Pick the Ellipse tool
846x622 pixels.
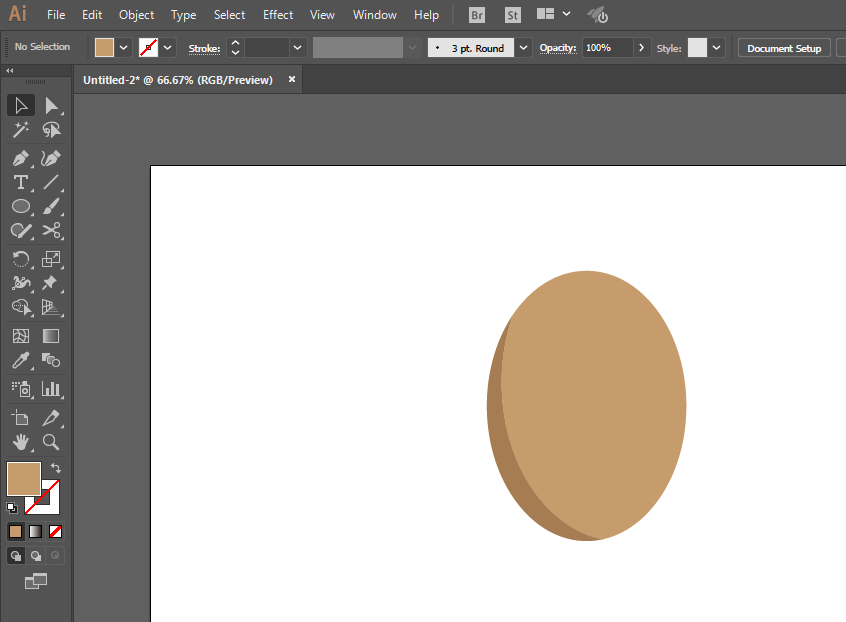coord(20,207)
